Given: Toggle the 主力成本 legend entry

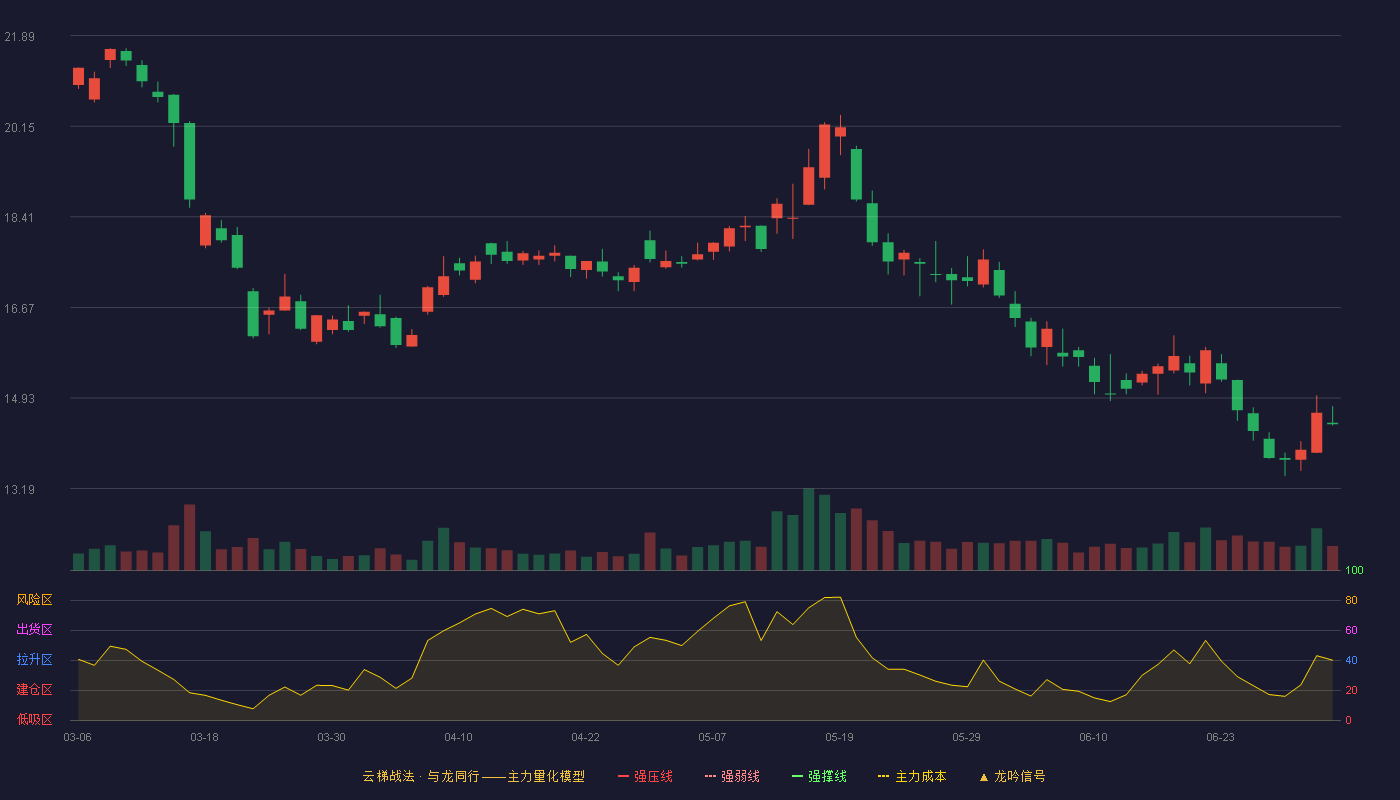Looking at the screenshot, I should click(x=912, y=776).
